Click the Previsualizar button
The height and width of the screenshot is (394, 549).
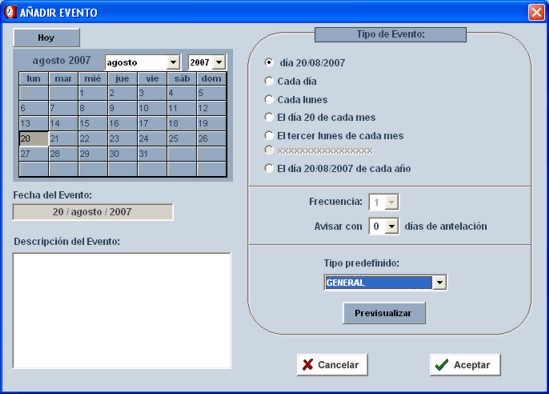[384, 313]
